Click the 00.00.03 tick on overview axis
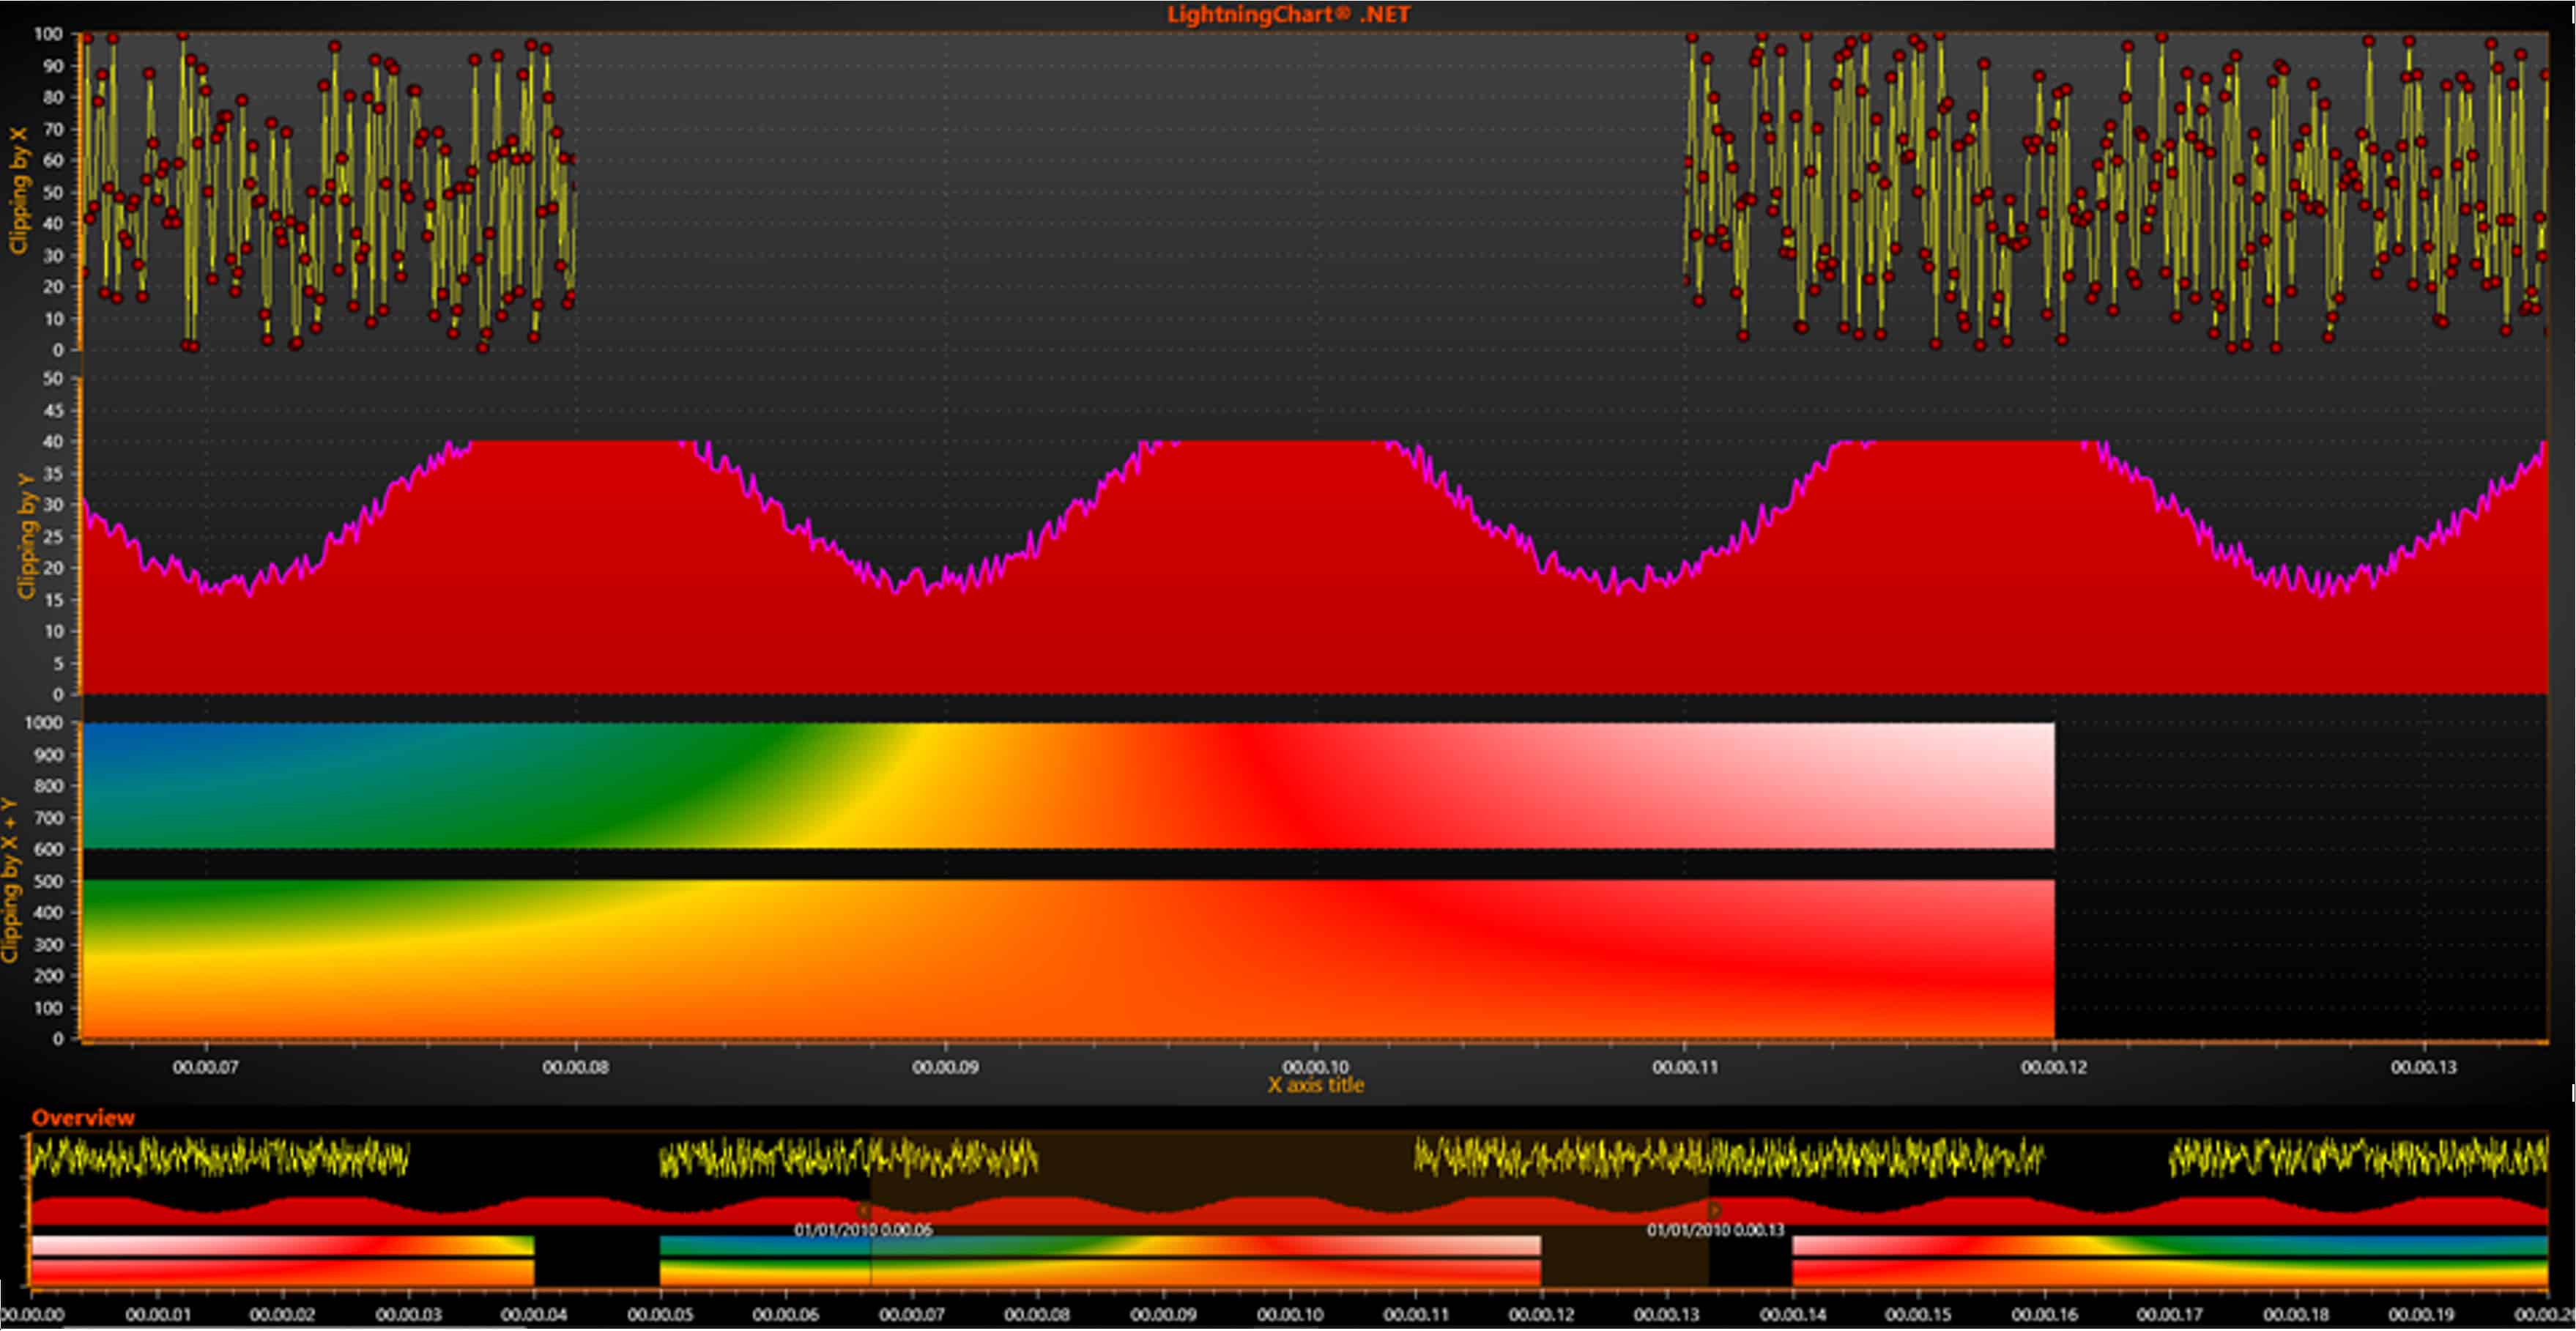Image resolution: width=2576 pixels, height=1331 pixels. point(409,1314)
